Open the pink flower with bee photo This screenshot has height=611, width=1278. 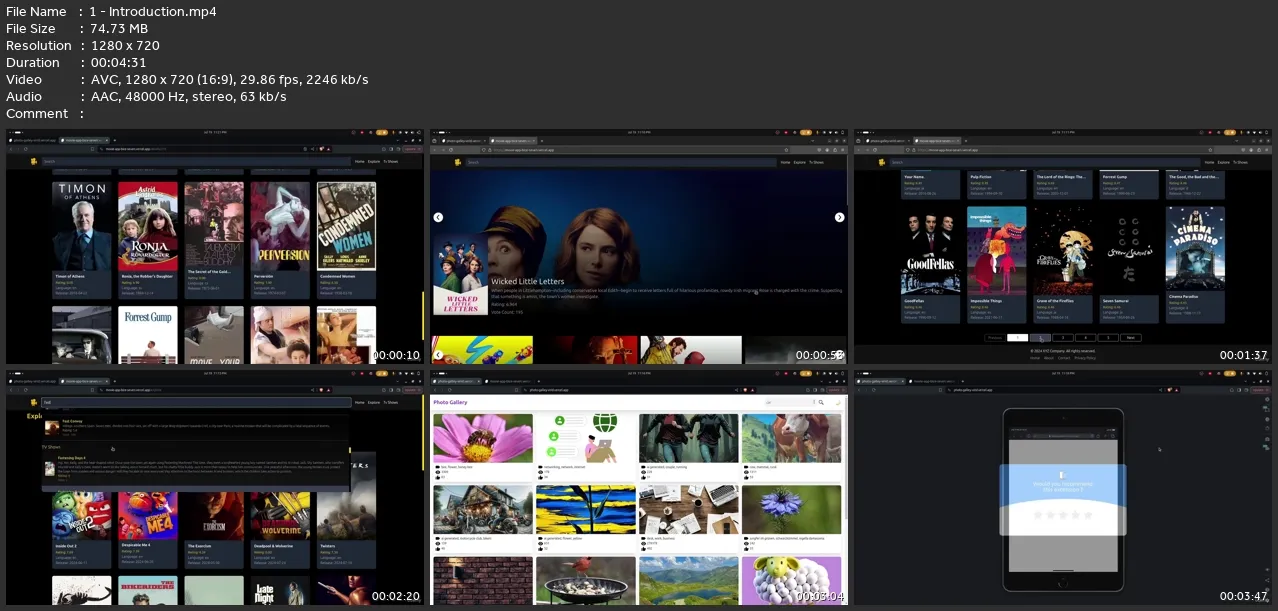point(483,438)
